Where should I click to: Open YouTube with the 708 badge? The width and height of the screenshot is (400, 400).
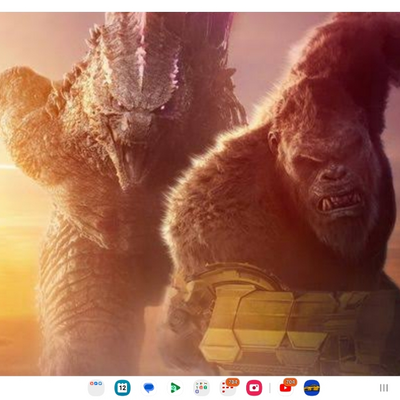[x=286, y=387]
